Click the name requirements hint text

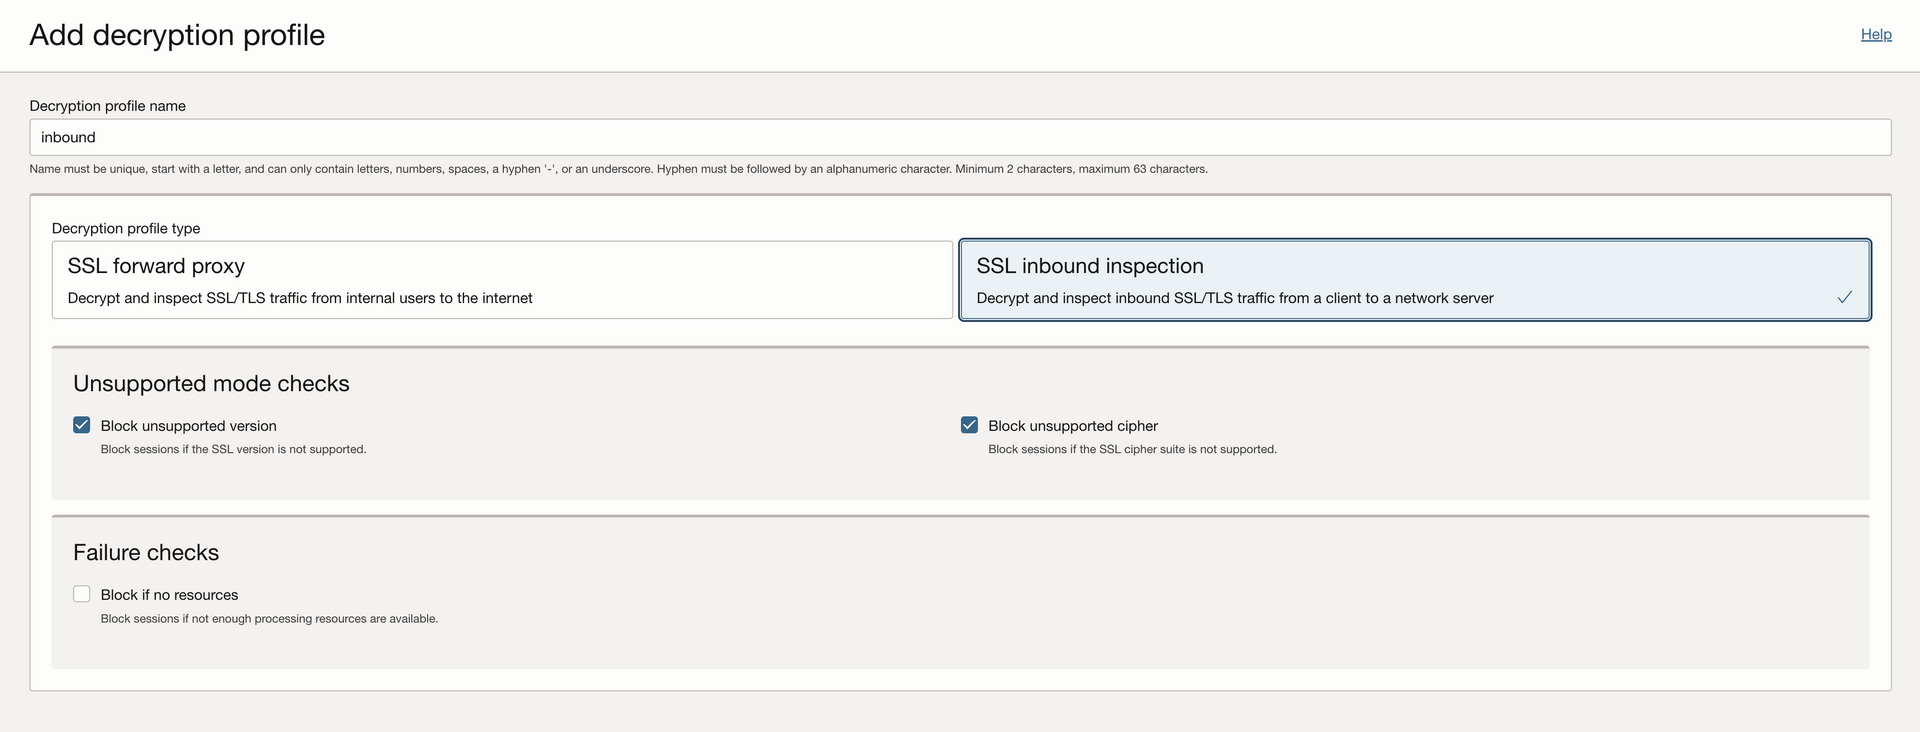pyautogui.click(x=618, y=169)
